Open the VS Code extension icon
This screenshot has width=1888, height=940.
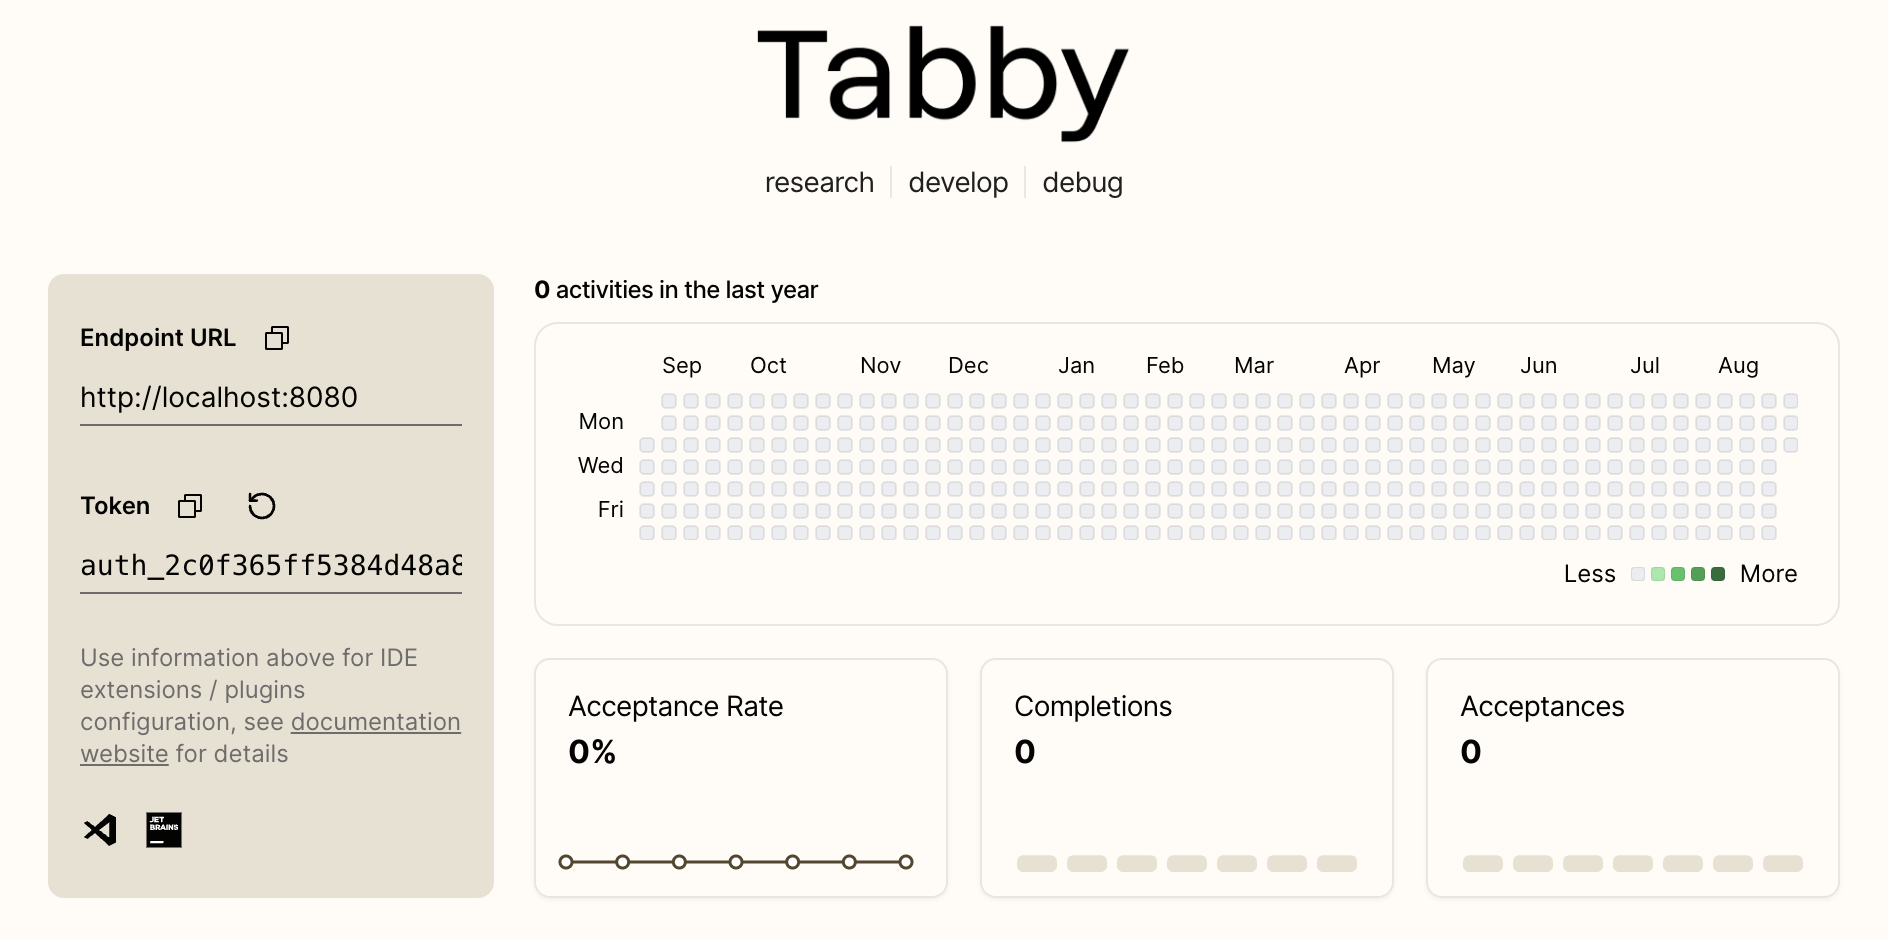pyautogui.click(x=100, y=830)
